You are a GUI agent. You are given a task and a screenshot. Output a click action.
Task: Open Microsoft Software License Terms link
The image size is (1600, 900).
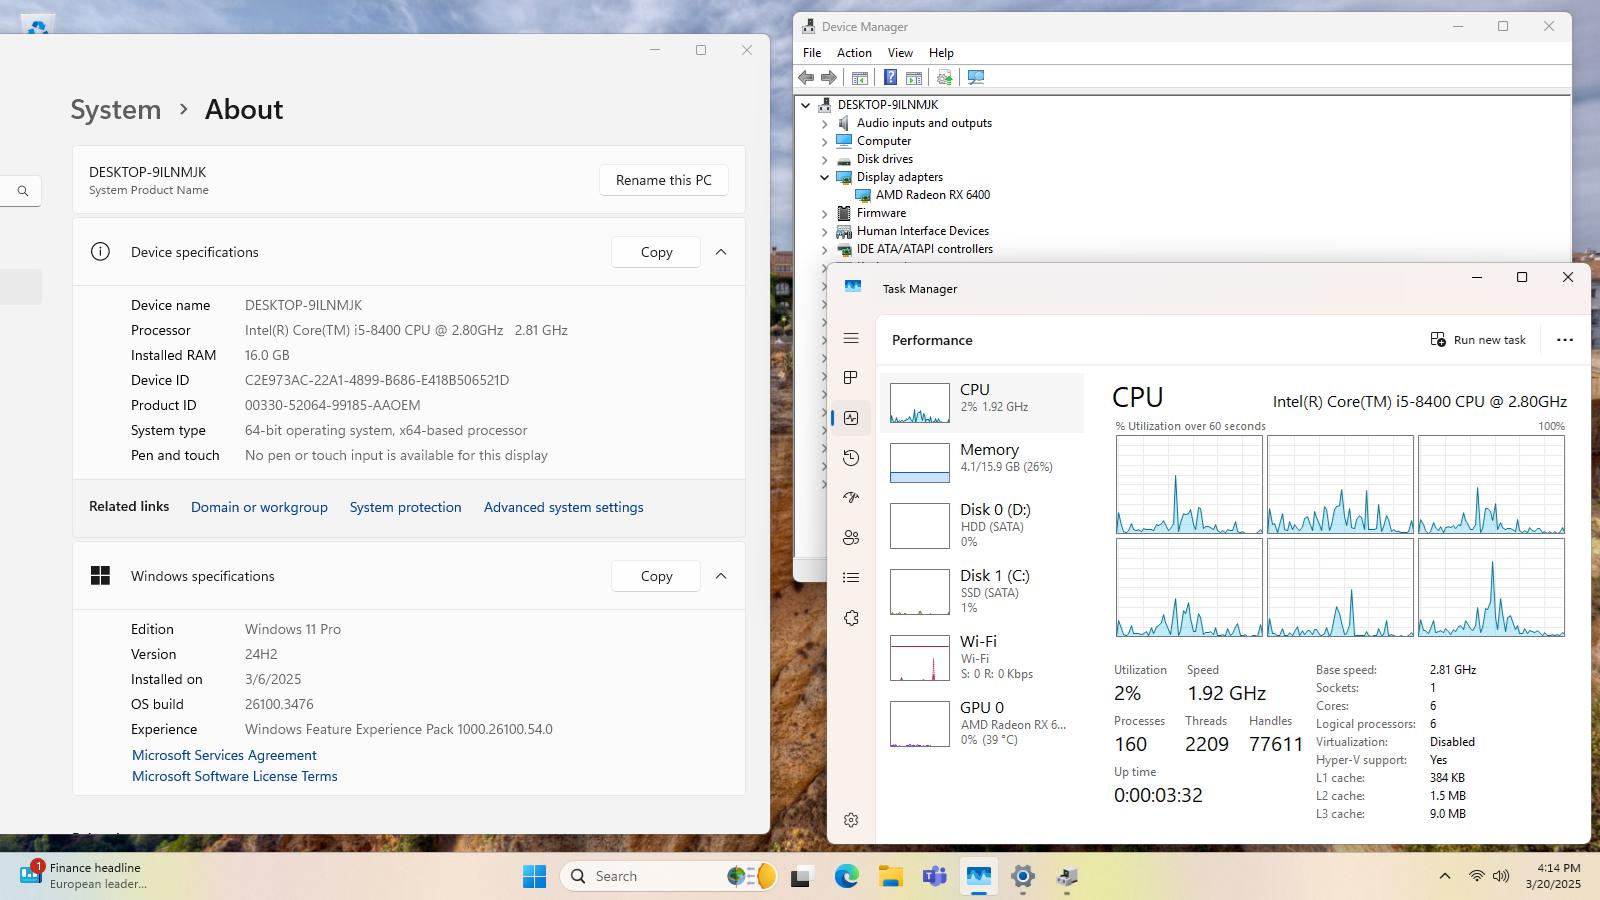pos(235,776)
